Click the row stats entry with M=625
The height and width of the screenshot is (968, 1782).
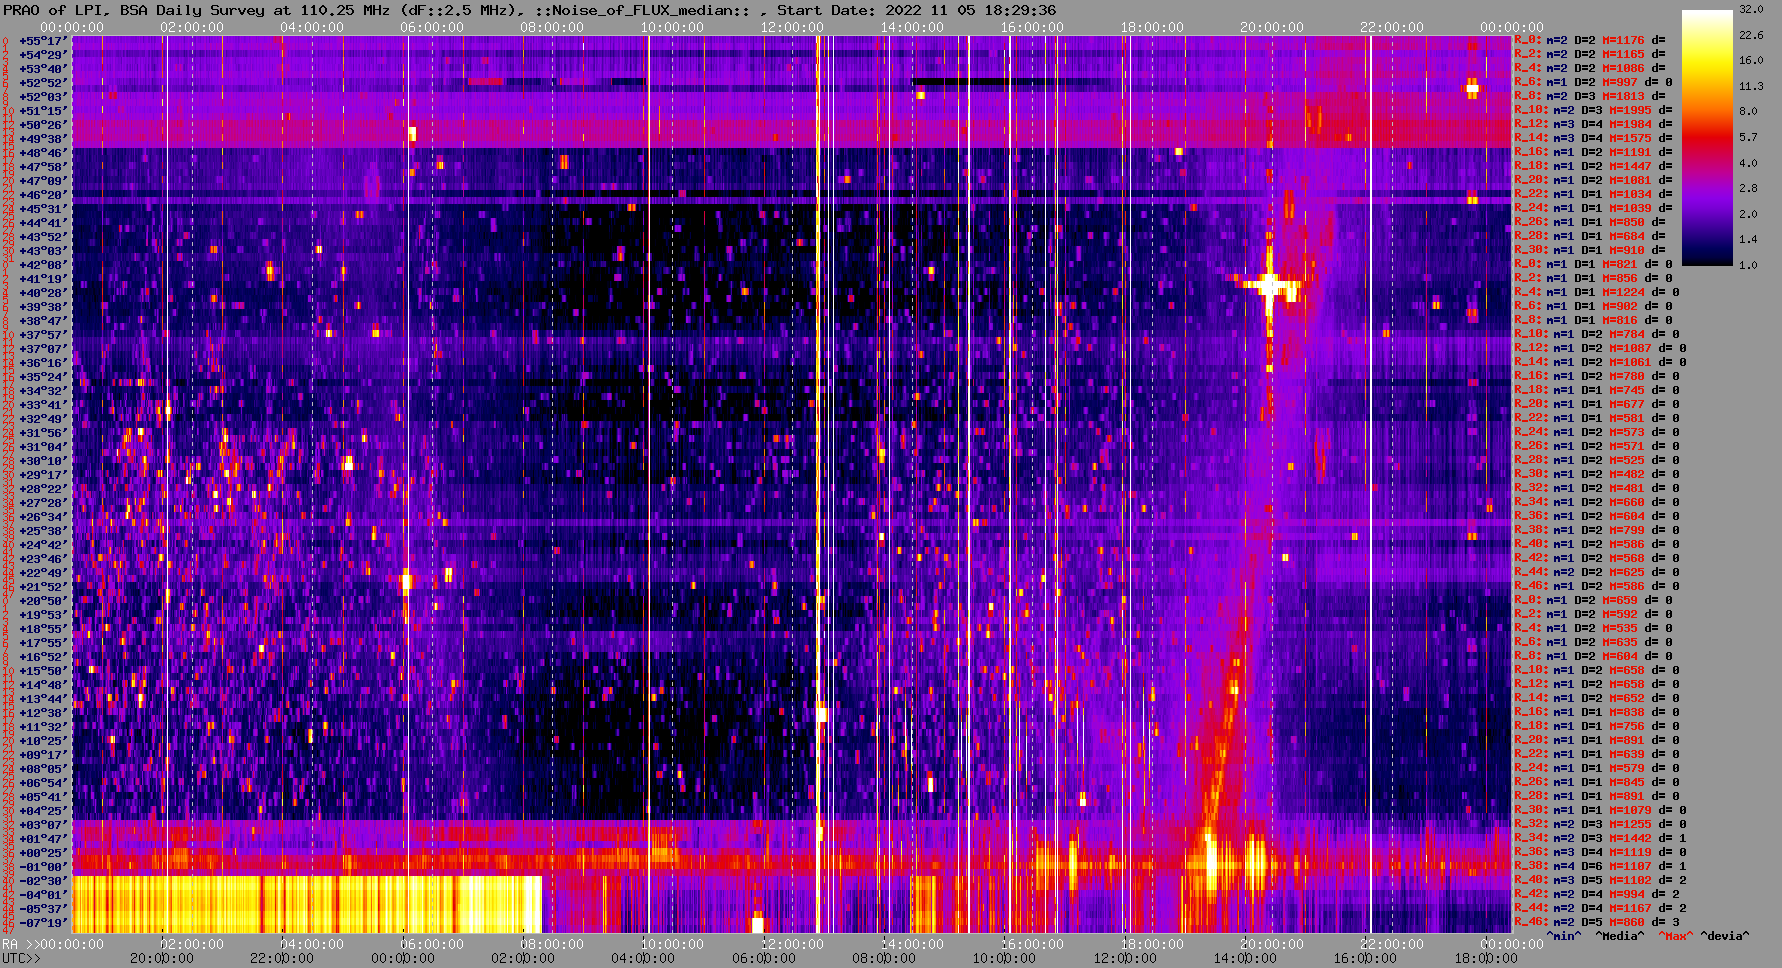(1597, 573)
